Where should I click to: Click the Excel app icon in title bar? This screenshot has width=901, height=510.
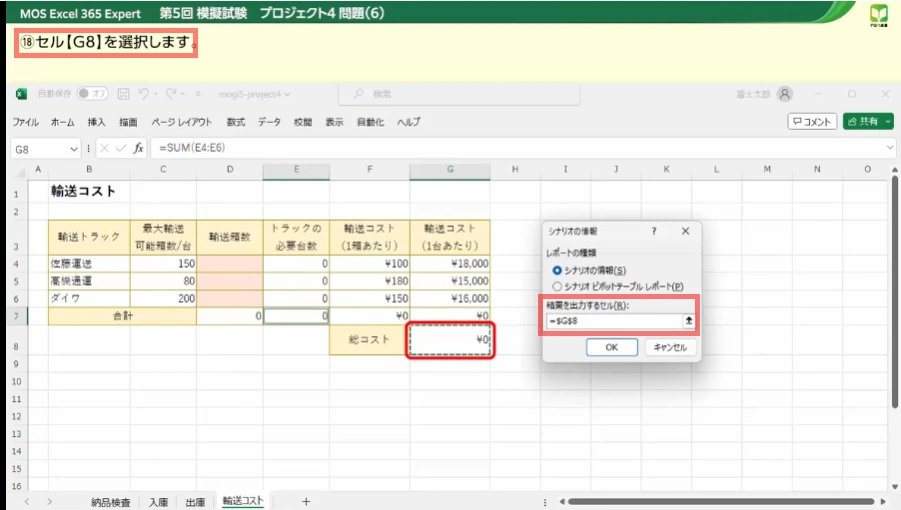[x=21, y=94]
